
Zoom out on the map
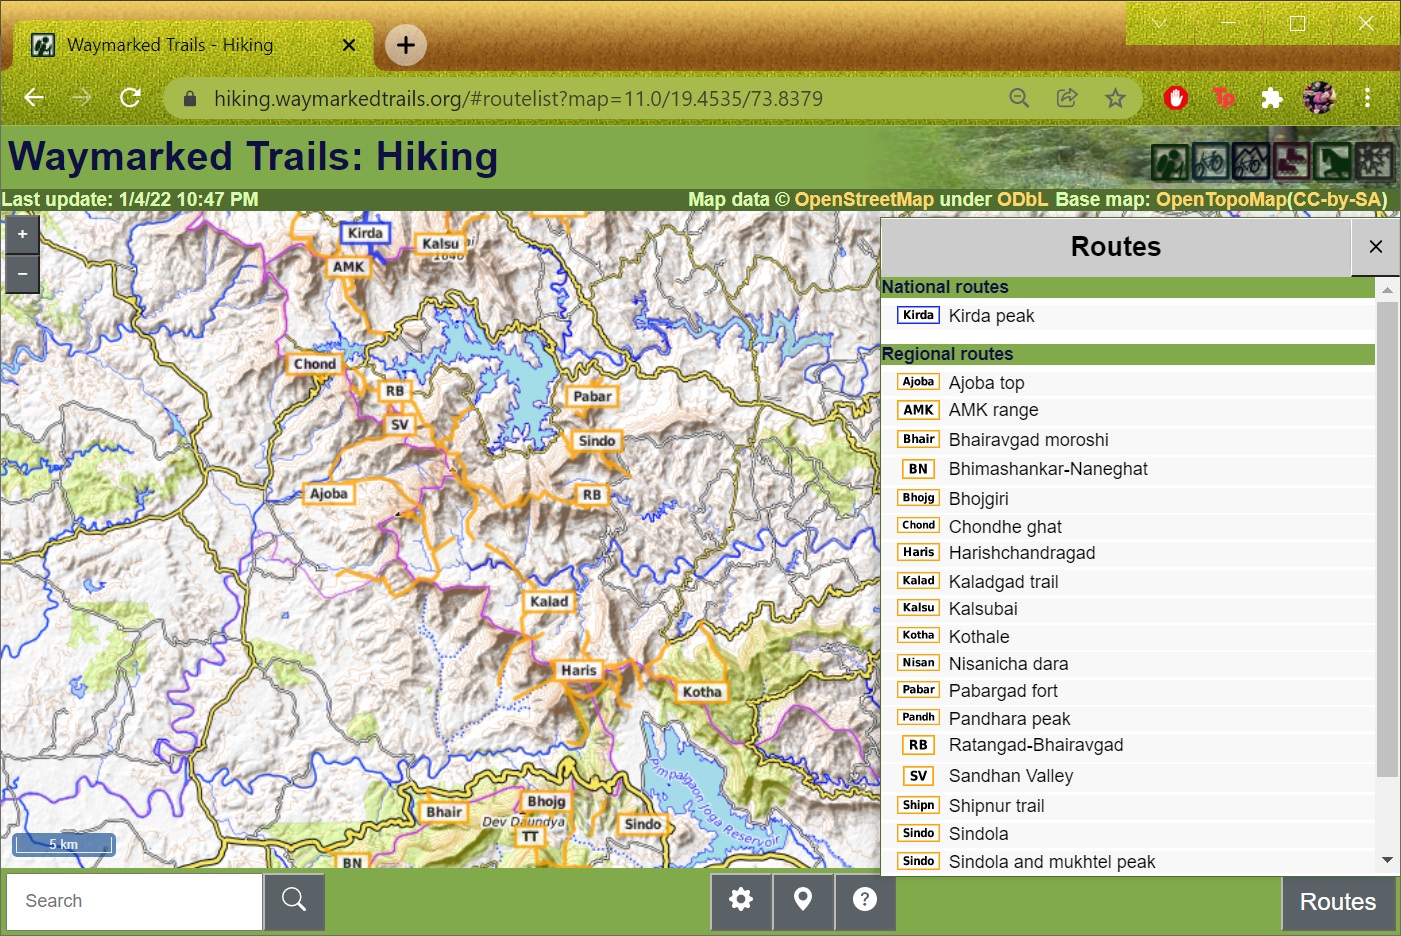22,273
